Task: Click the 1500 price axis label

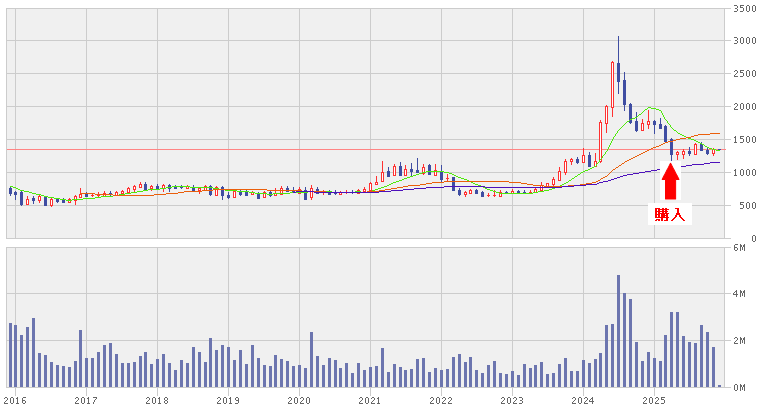Action: pos(743,140)
